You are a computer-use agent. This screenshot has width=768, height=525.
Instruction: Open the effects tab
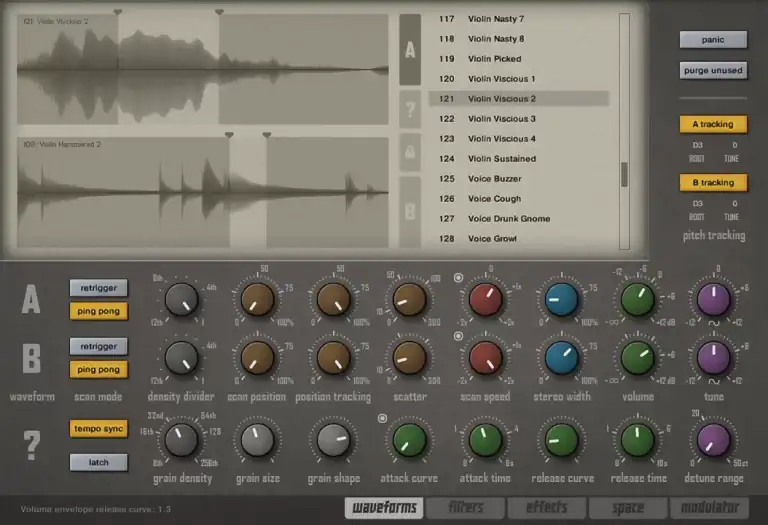(x=547, y=507)
